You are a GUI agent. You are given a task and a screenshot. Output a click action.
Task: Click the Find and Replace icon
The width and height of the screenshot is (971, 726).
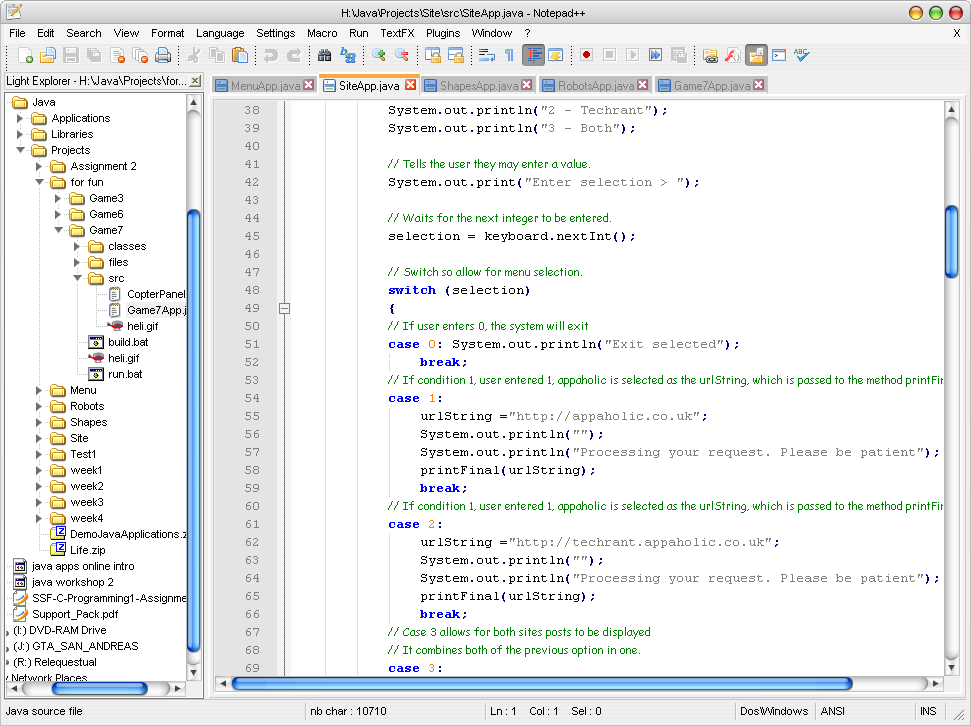coord(347,55)
